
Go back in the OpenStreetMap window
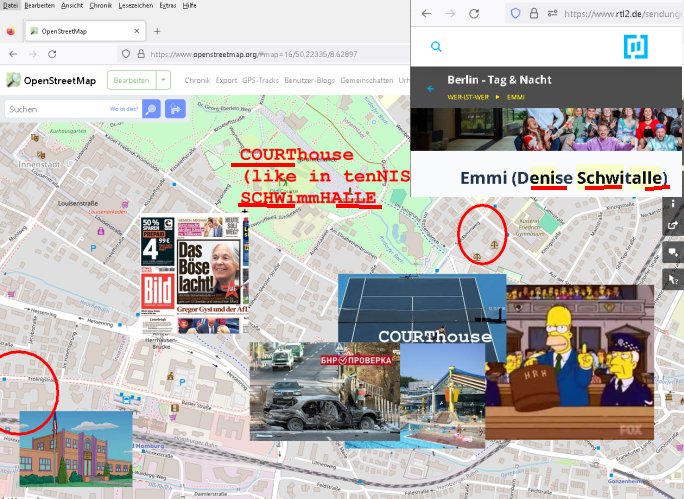click(13, 54)
